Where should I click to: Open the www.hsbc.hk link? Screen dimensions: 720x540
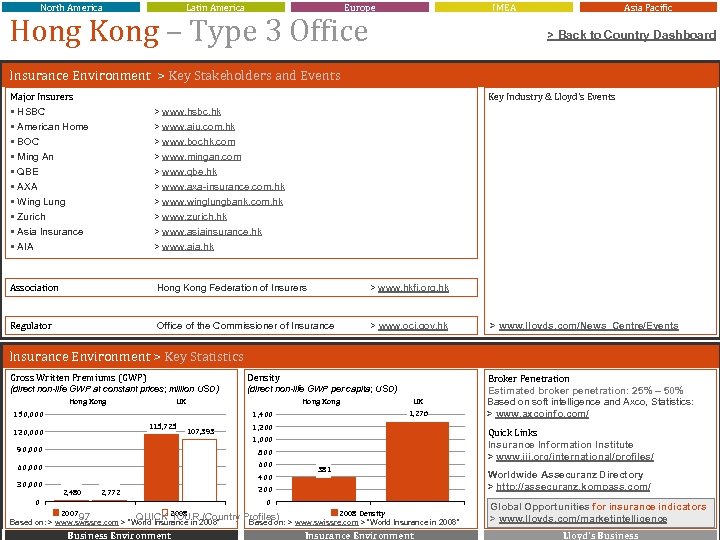coord(191,112)
